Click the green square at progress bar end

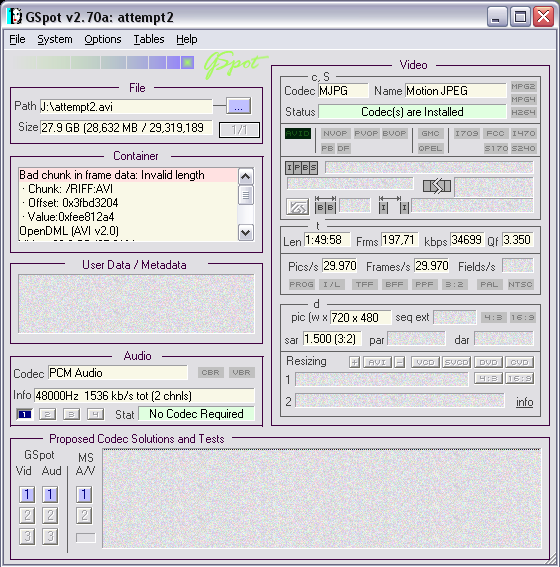[188, 63]
